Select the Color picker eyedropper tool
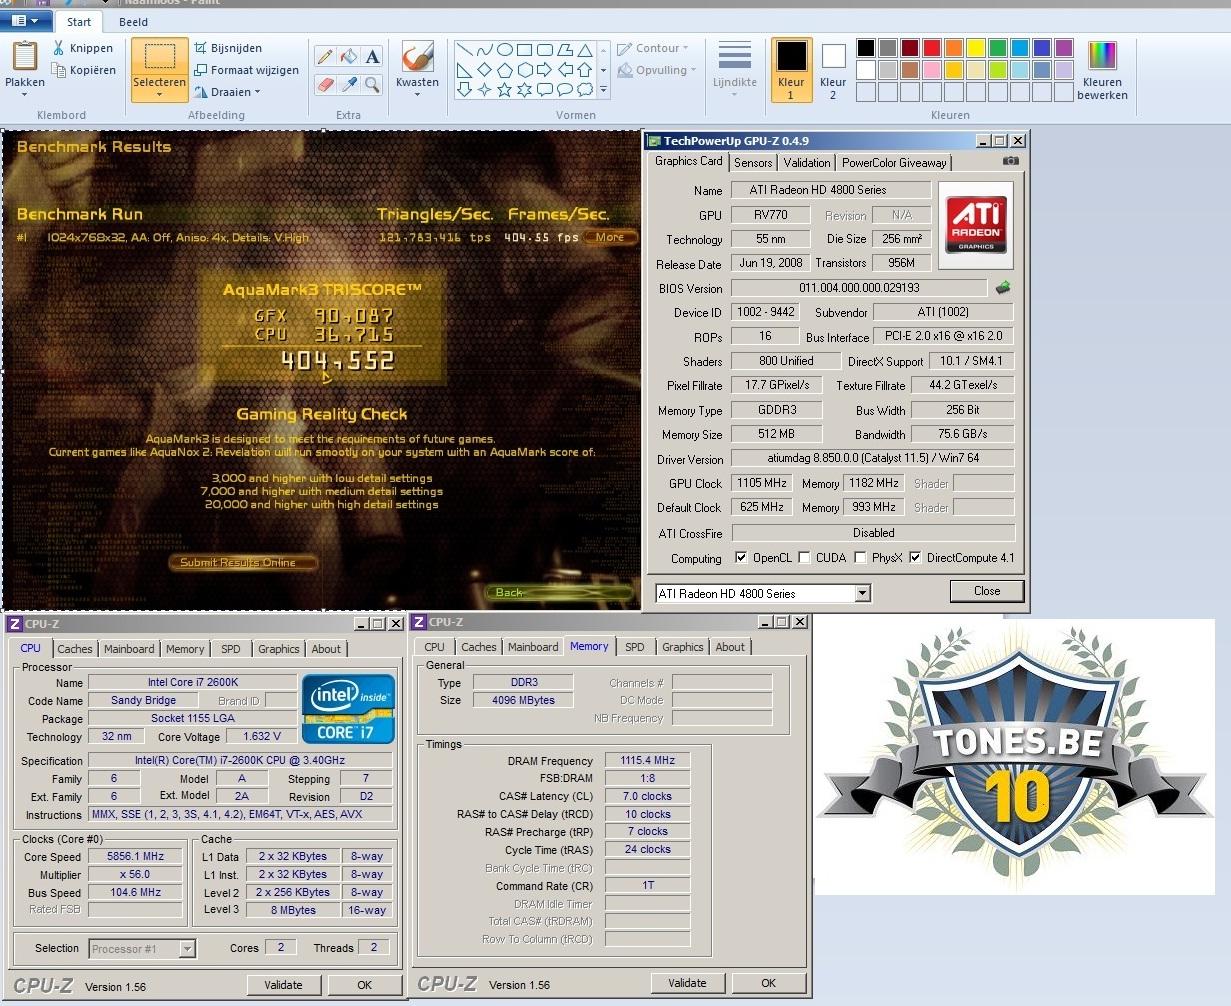The width and height of the screenshot is (1231, 1006). pyautogui.click(x=349, y=85)
